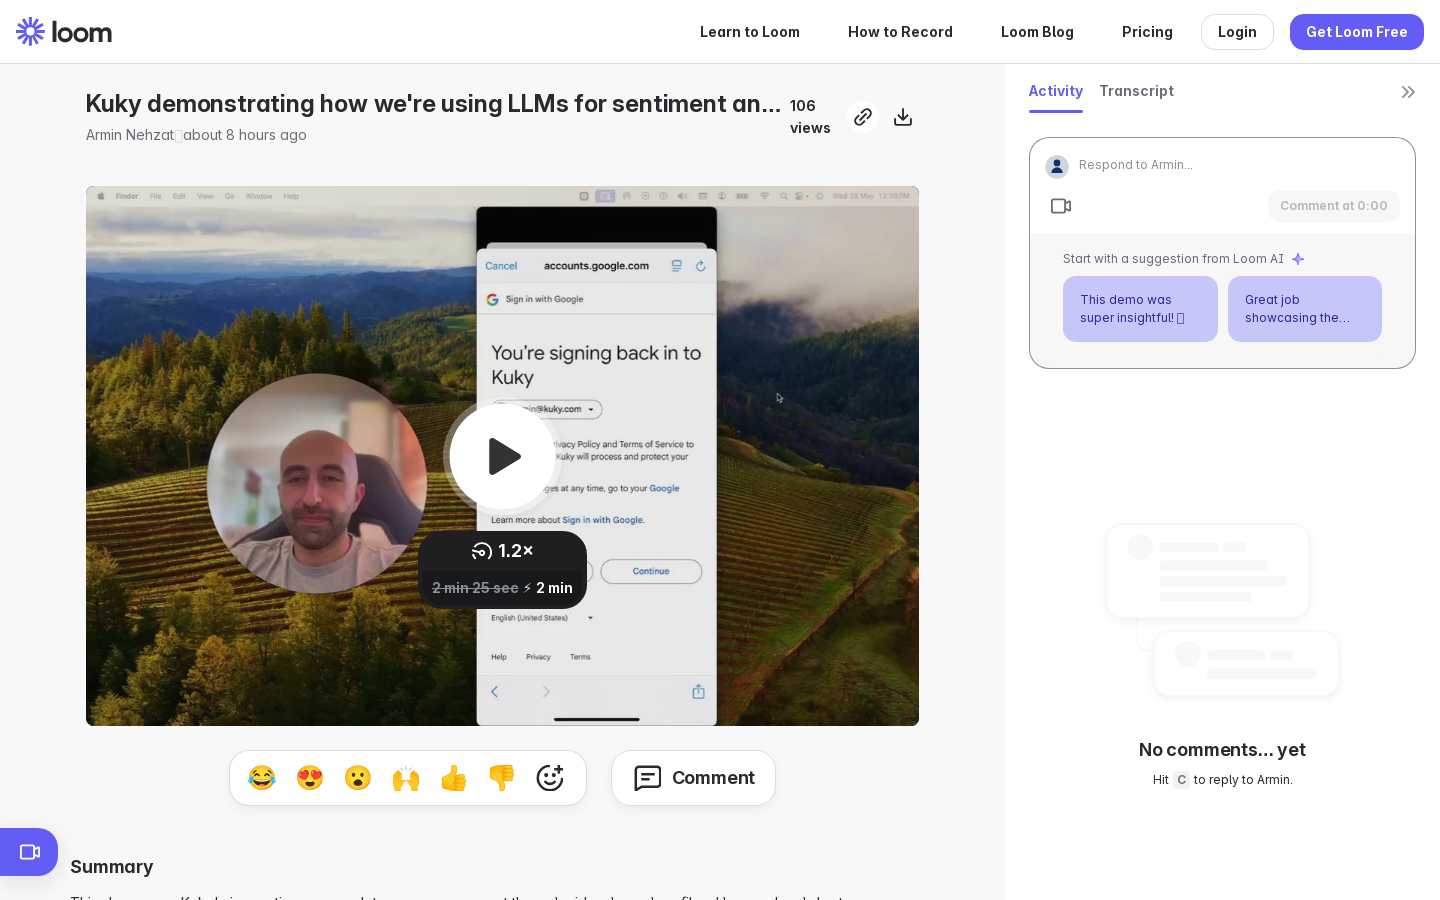
Task: Click 'about 8 hours ago' timestamp
Action: coord(245,135)
